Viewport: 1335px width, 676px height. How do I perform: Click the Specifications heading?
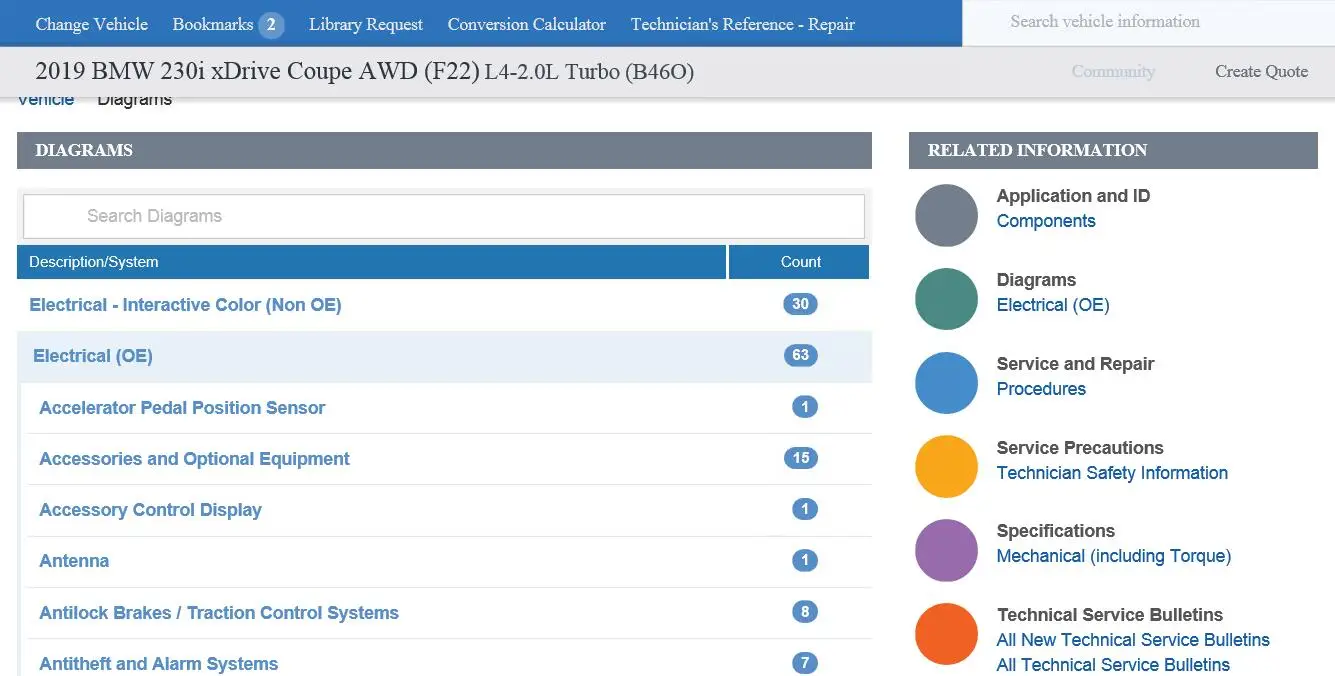(1055, 531)
